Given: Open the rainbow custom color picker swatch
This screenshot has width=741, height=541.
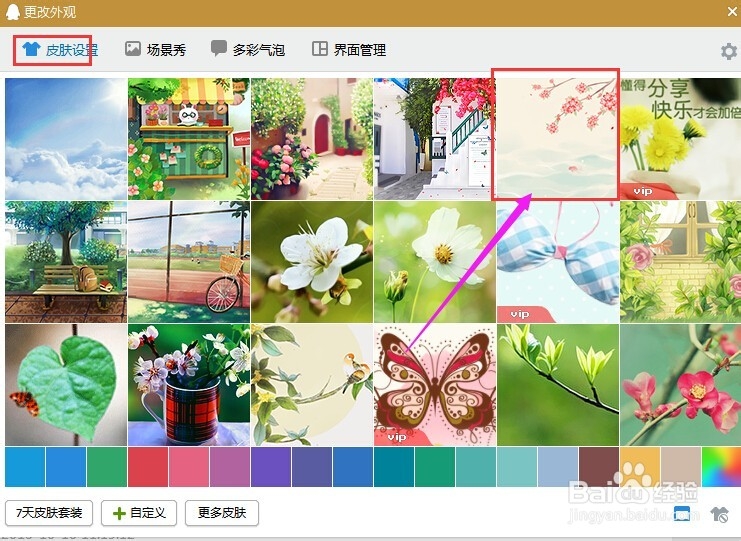Looking at the screenshot, I should pos(722,467).
